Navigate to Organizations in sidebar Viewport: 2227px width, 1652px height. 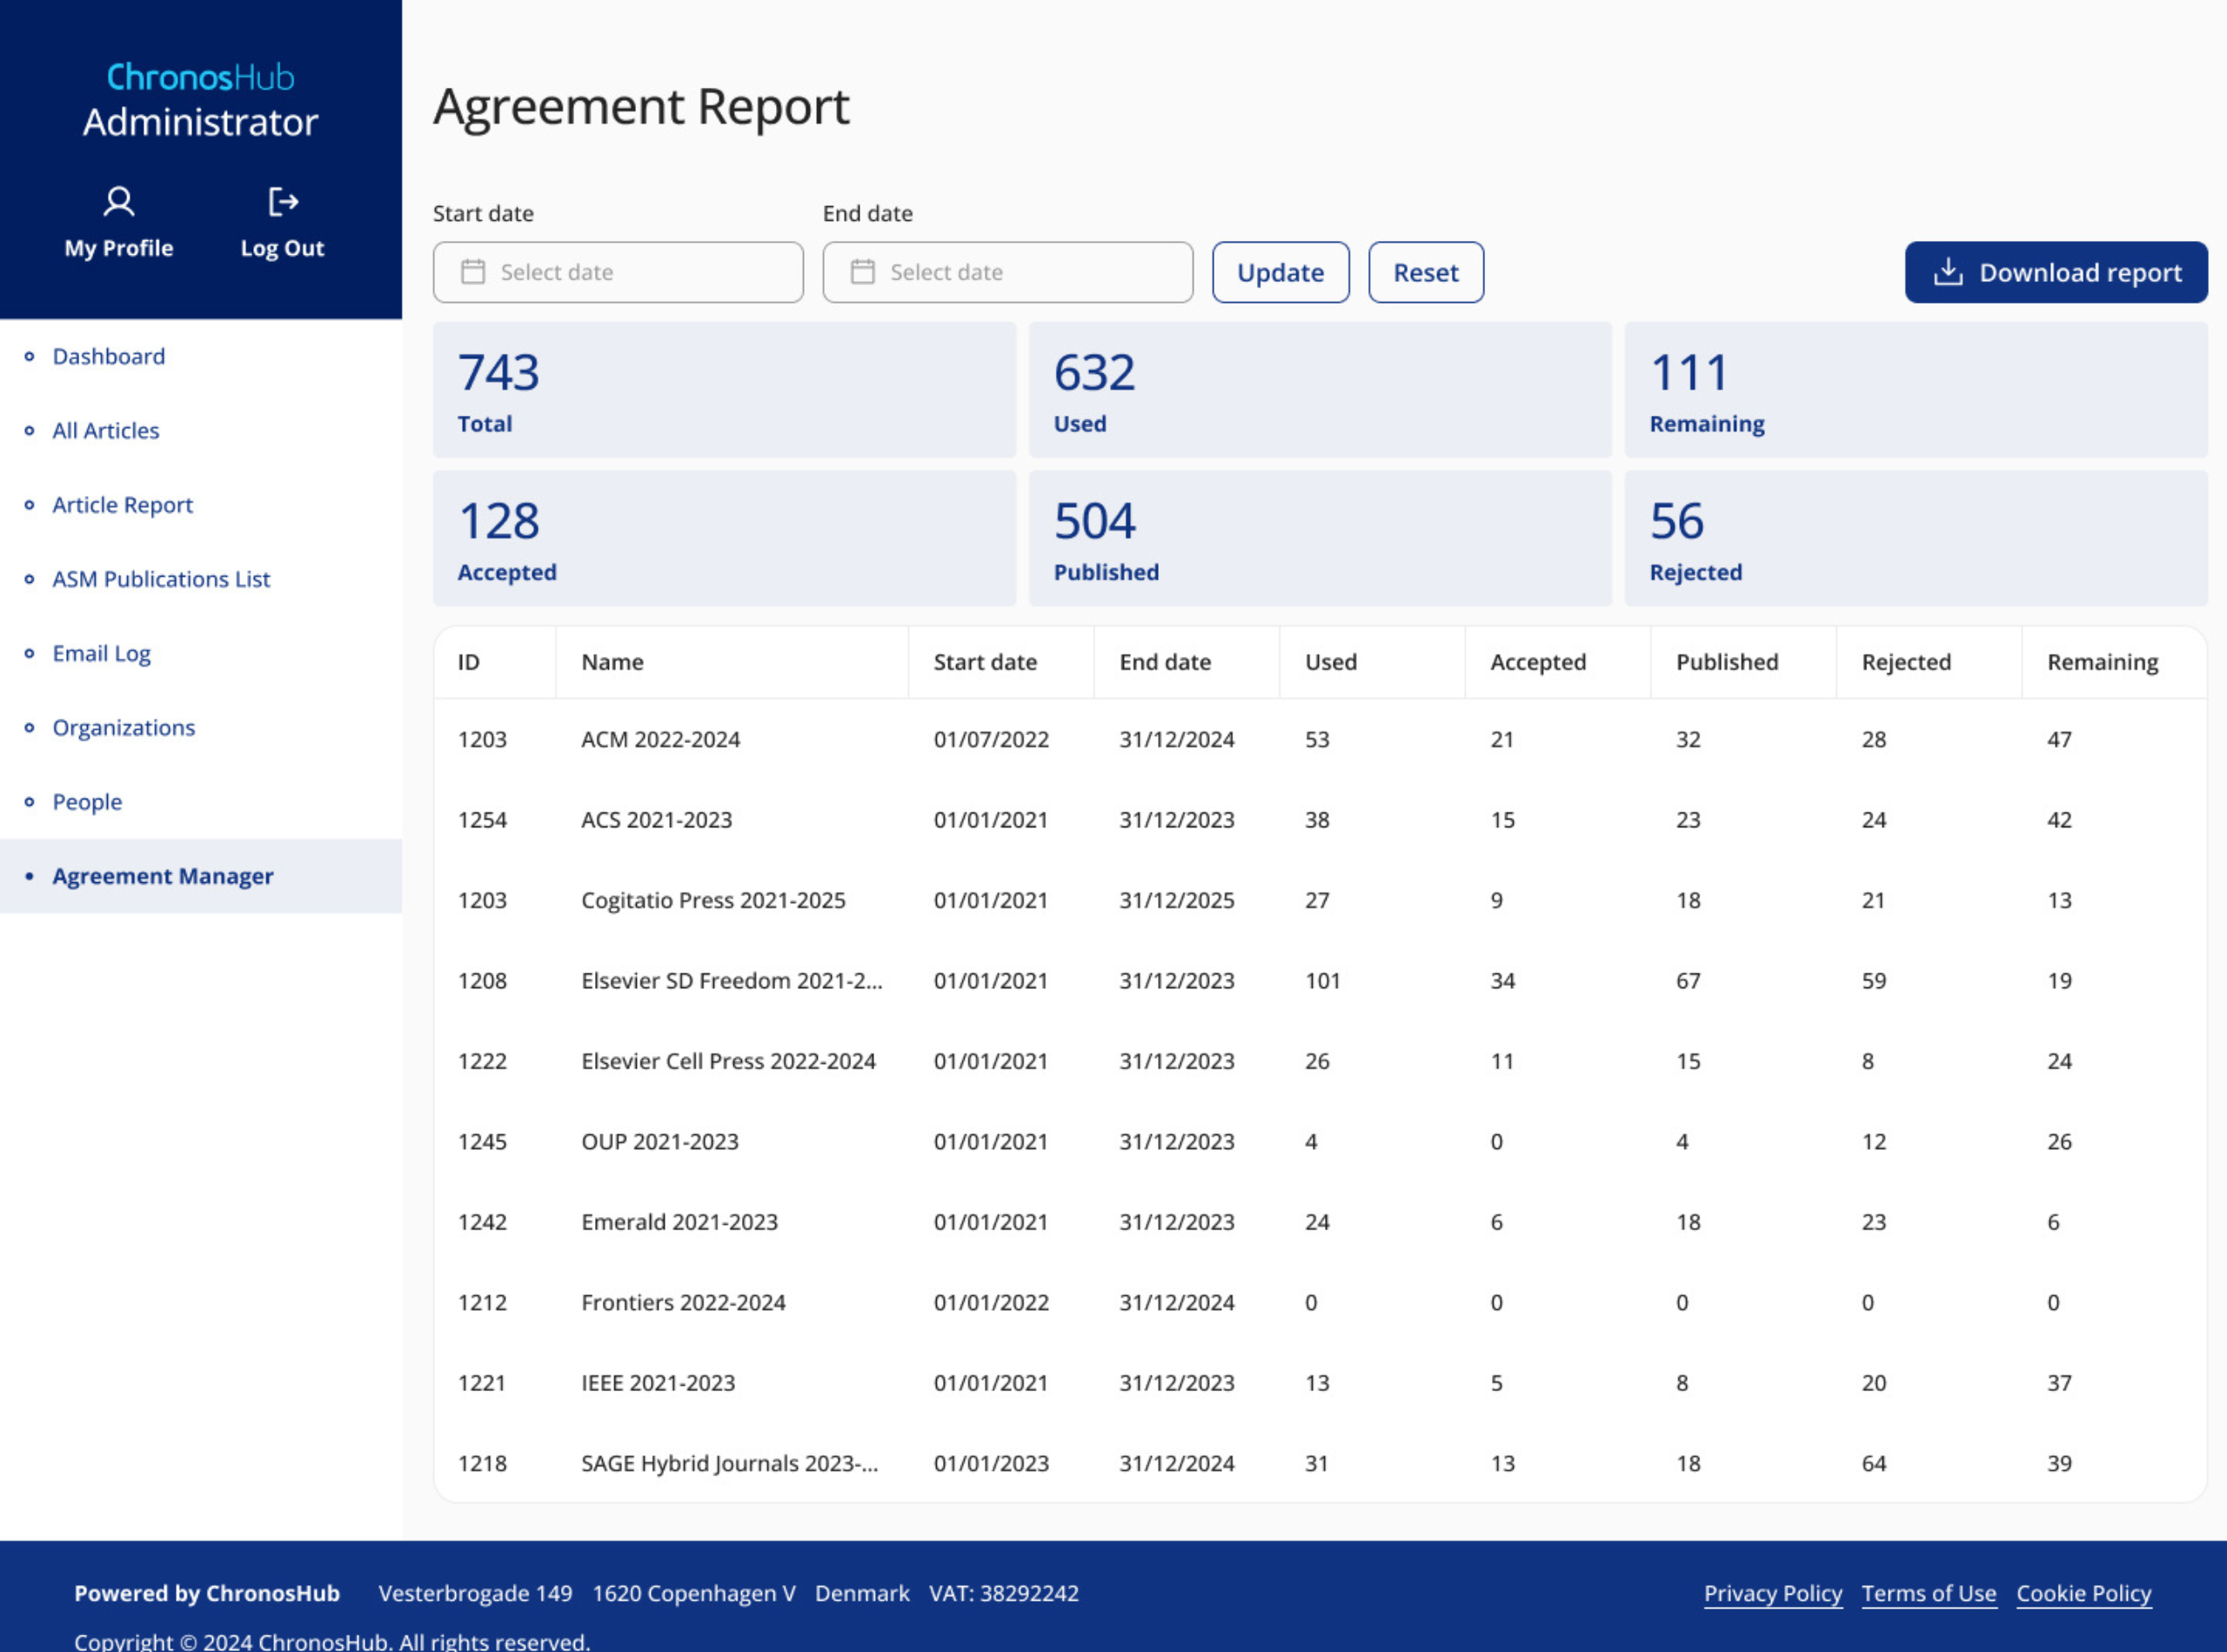pyautogui.click(x=123, y=728)
